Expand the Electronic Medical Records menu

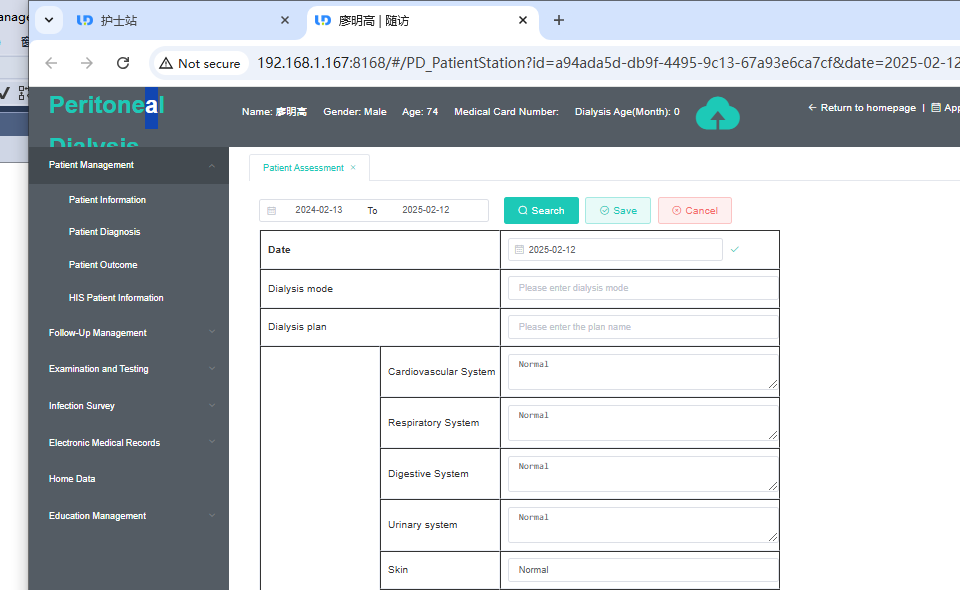(x=129, y=442)
